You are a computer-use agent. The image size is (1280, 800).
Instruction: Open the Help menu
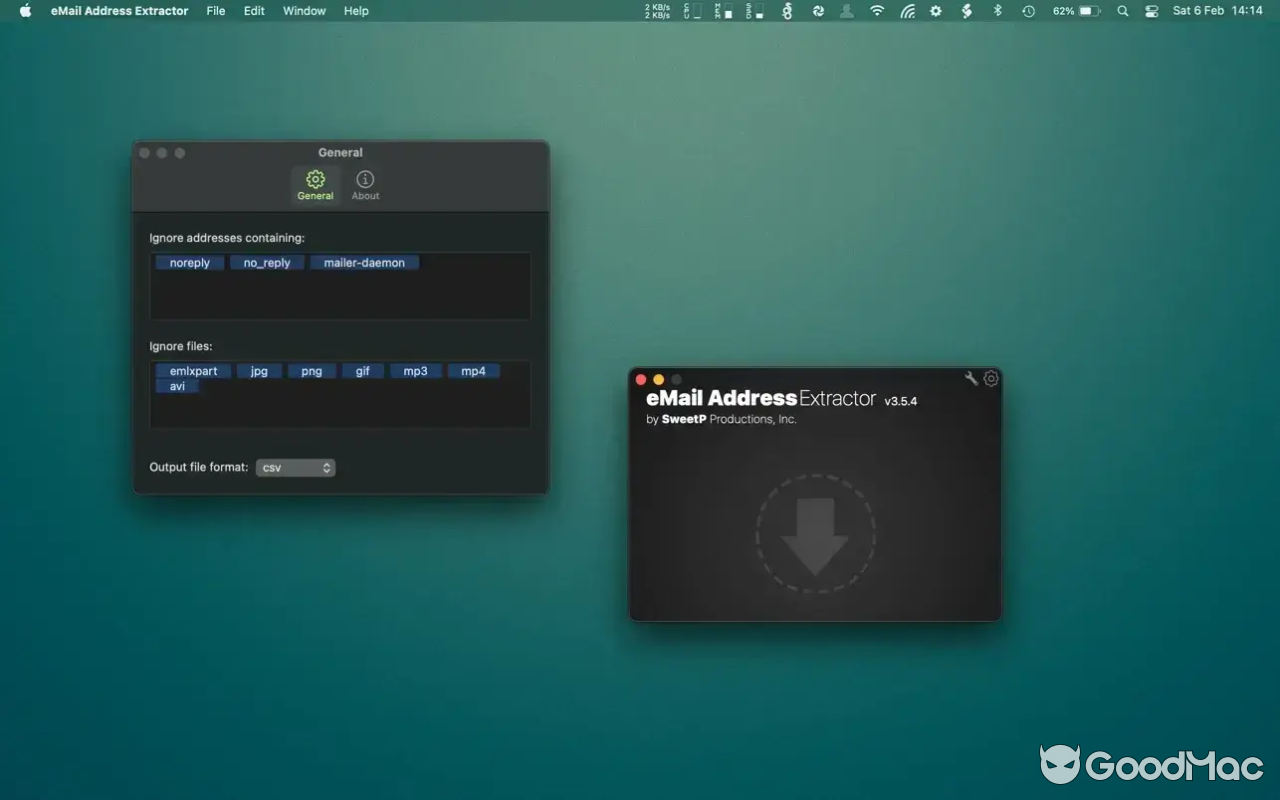356,11
